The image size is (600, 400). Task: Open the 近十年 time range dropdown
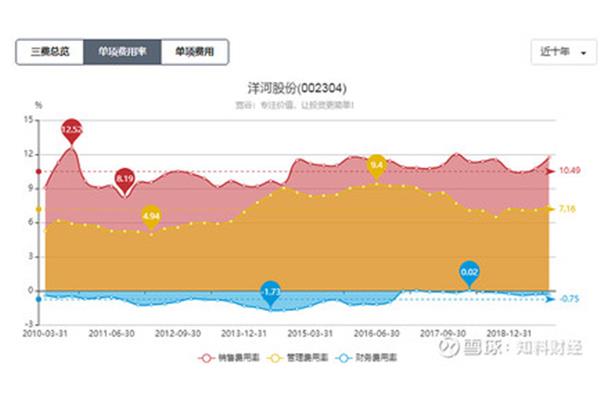563,52
